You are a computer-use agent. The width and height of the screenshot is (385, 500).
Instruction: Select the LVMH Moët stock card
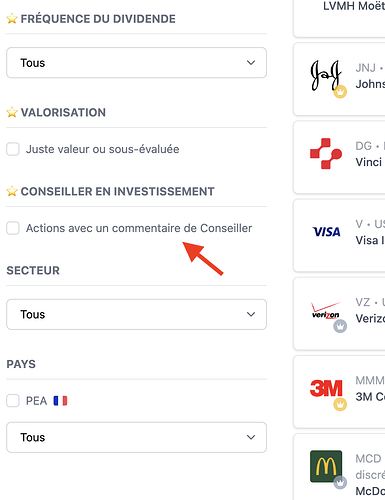pos(339,18)
